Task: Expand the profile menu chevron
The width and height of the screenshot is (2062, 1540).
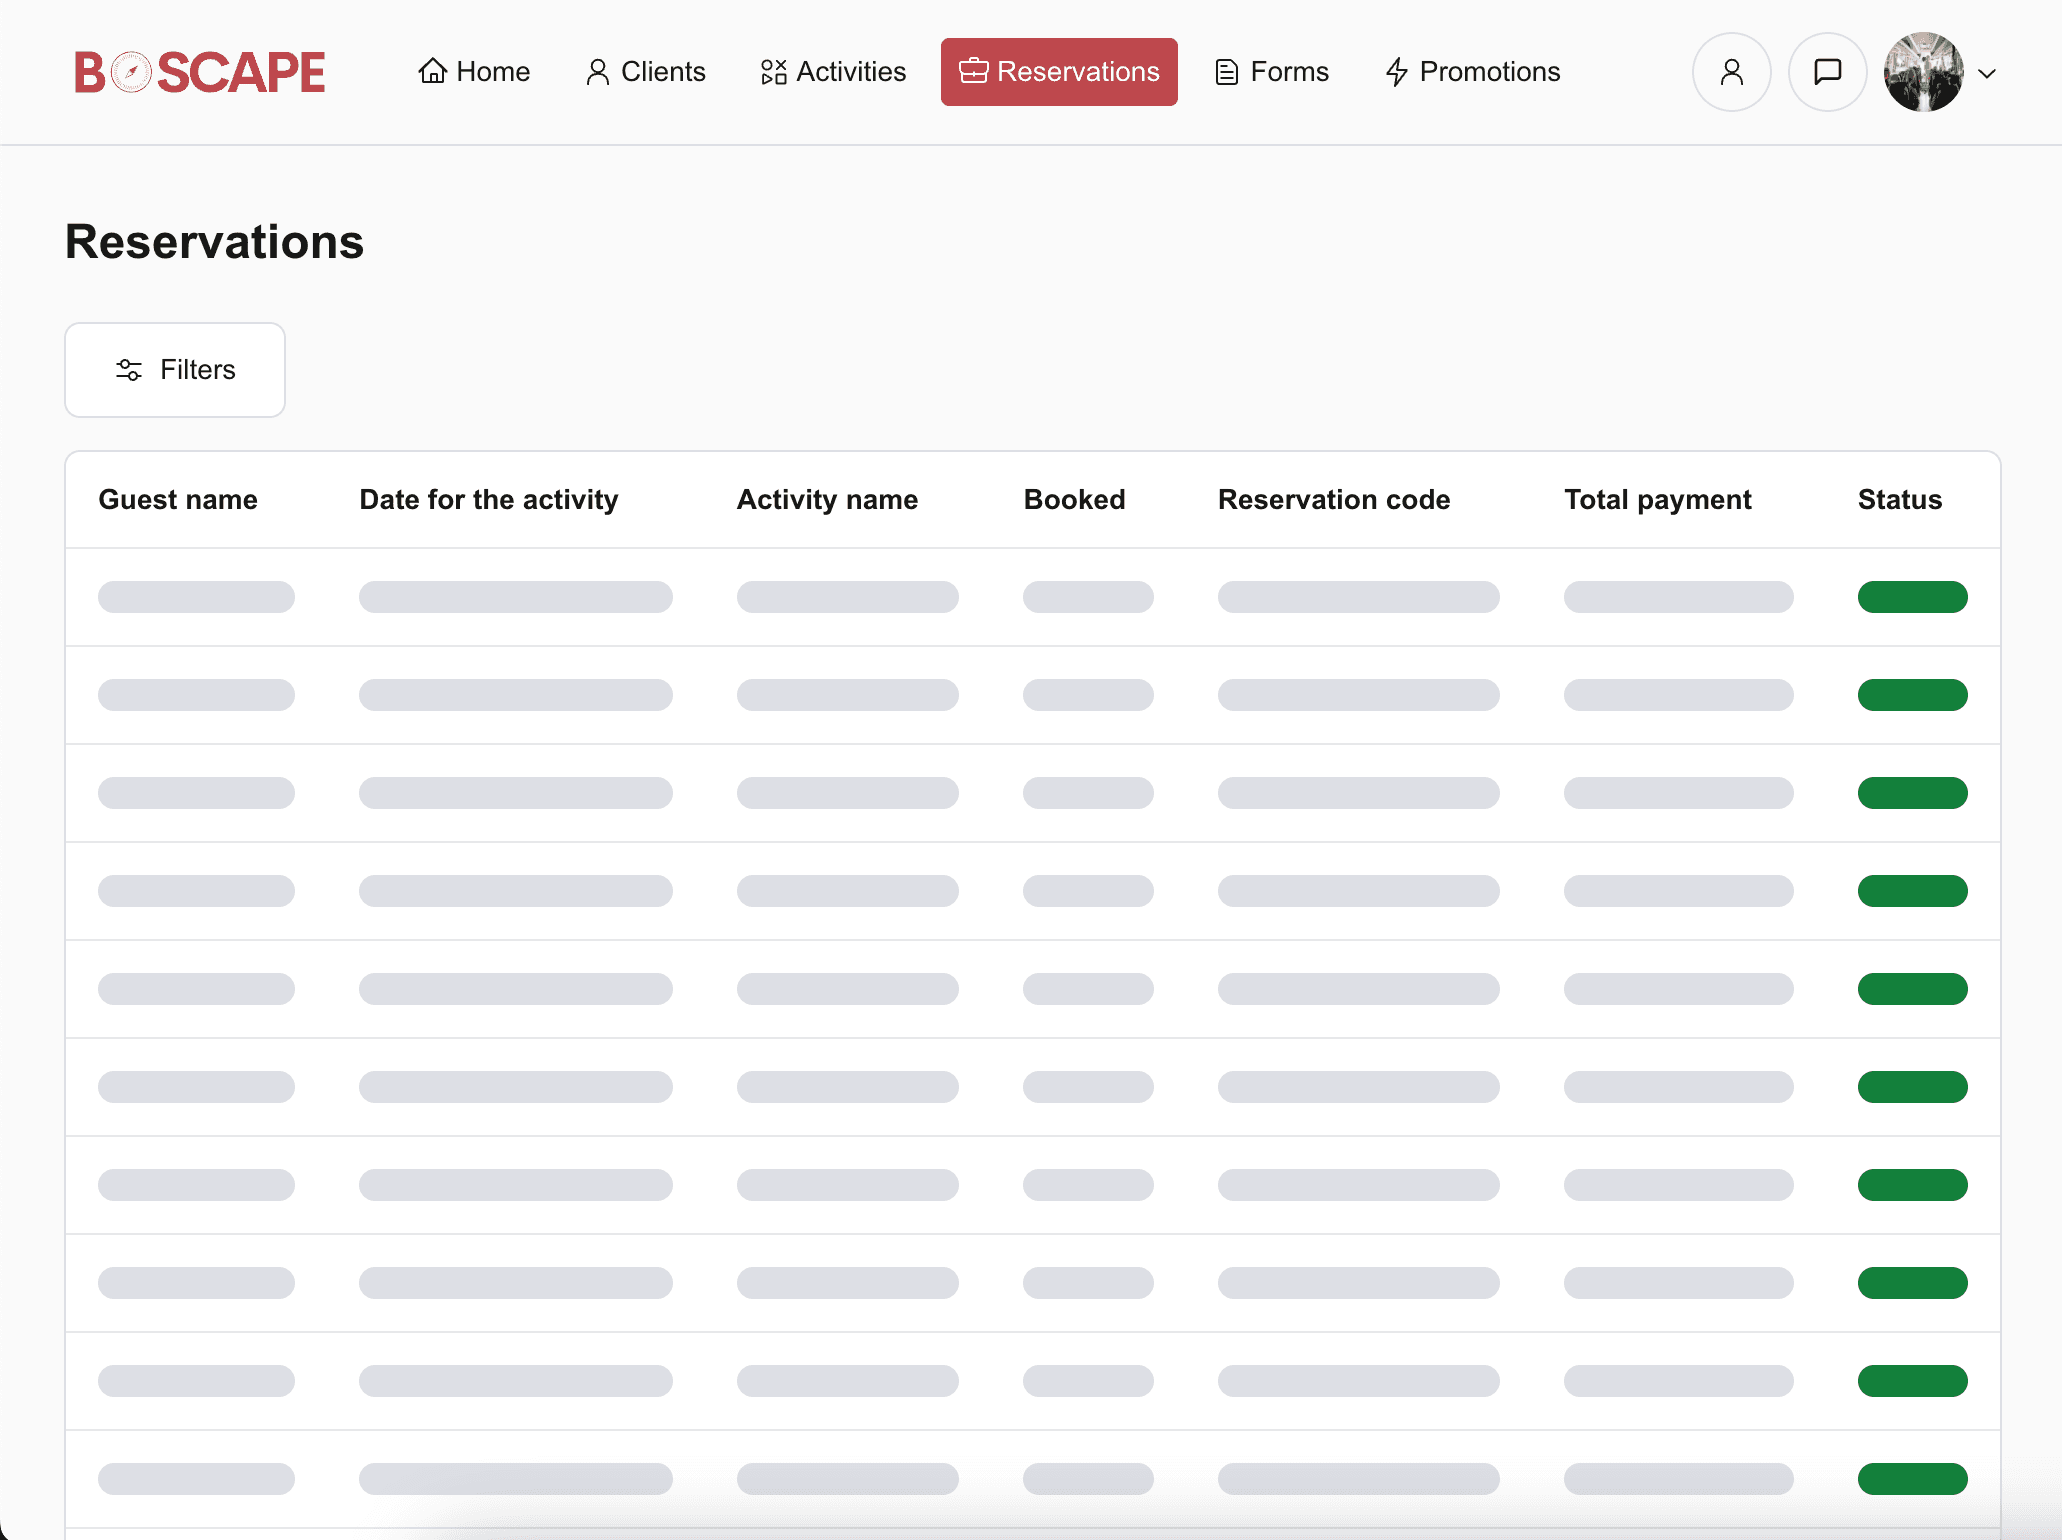Action: 1987,73
